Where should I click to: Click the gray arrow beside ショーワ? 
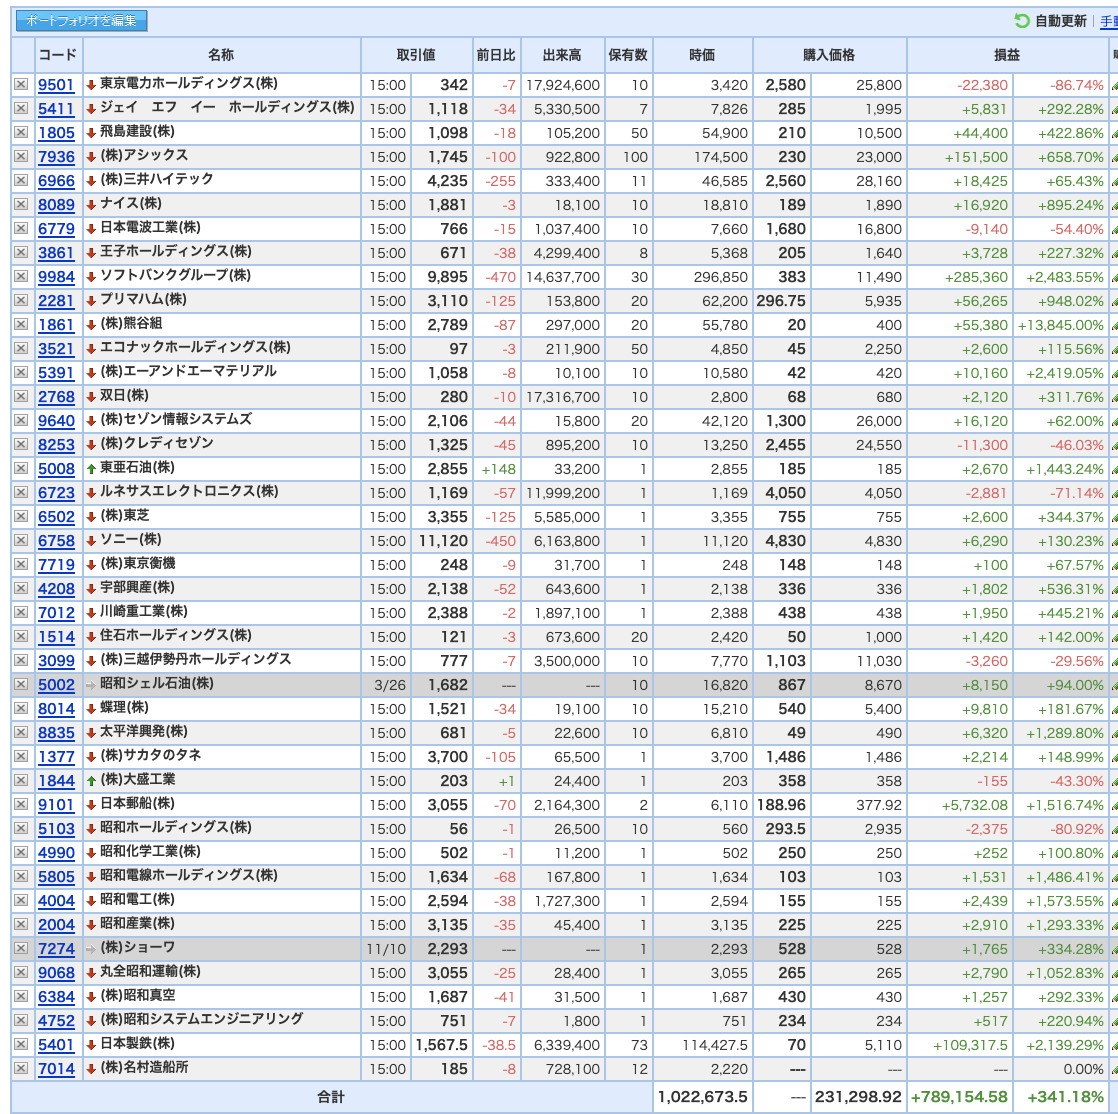pos(91,949)
